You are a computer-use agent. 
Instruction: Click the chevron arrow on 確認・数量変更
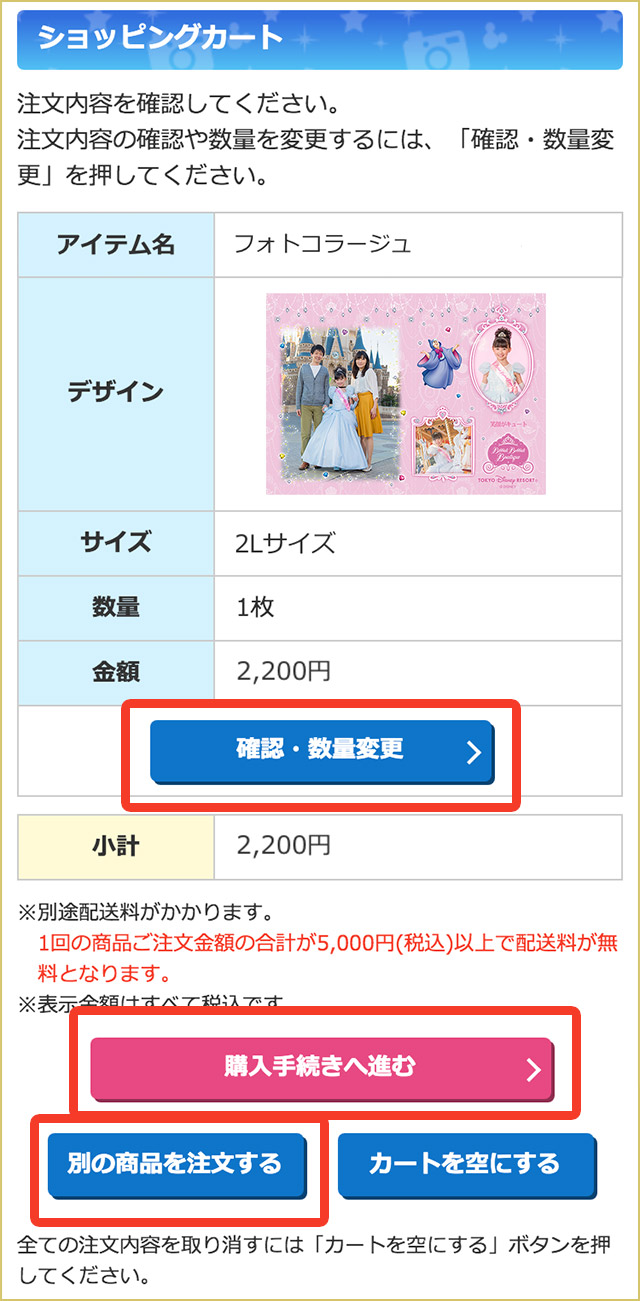pyautogui.click(x=474, y=752)
